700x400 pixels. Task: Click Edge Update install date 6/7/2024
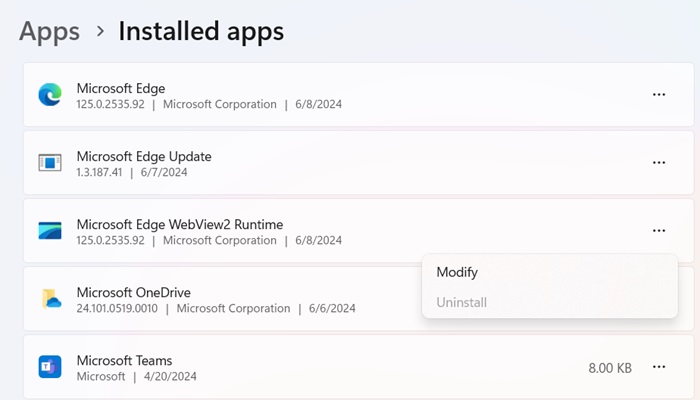164,172
